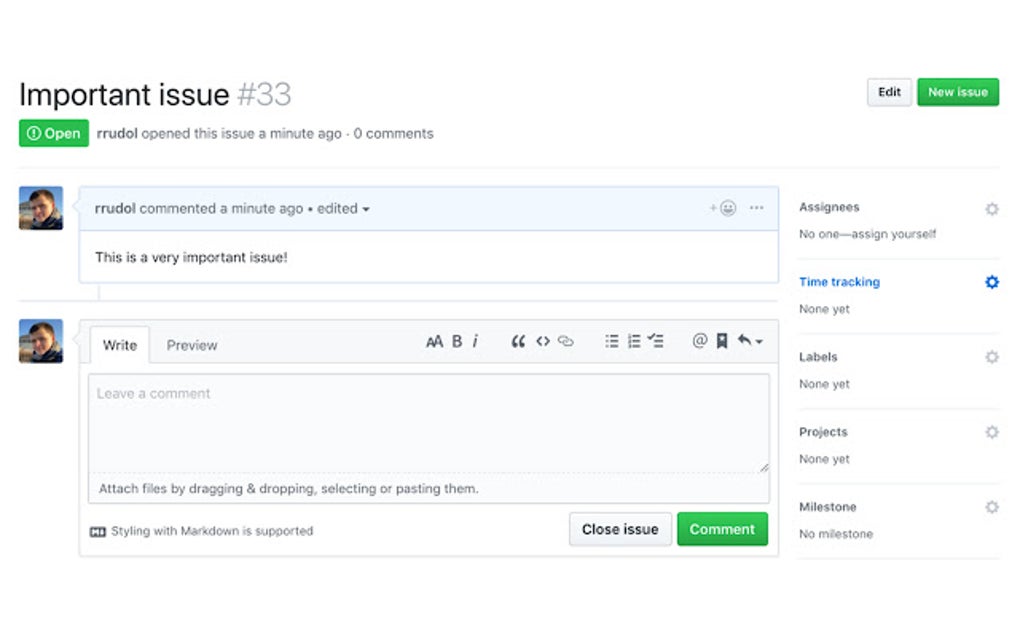Add a bulleted list
The height and width of the screenshot is (638, 1020).
point(611,341)
